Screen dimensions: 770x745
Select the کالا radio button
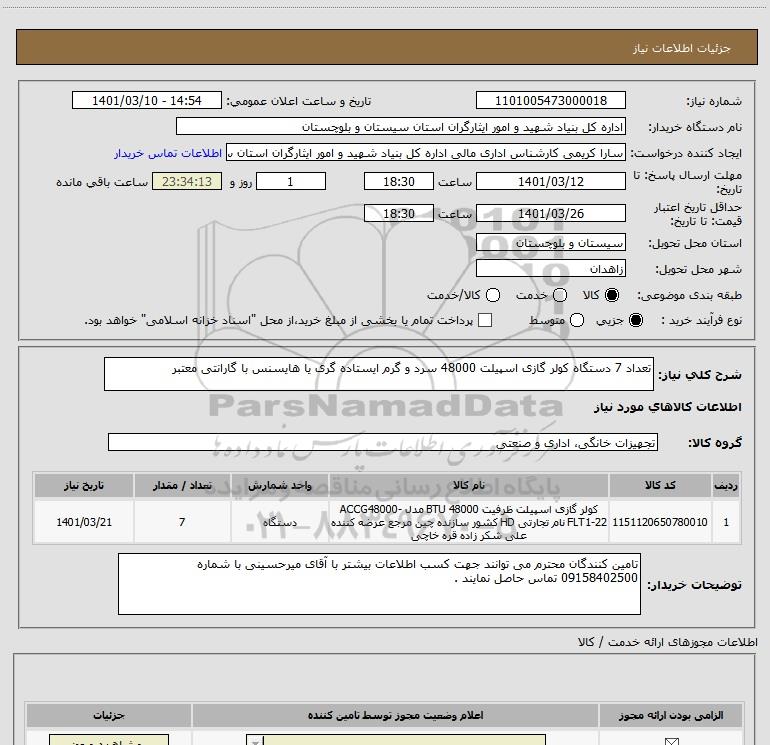click(x=612, y=295)
